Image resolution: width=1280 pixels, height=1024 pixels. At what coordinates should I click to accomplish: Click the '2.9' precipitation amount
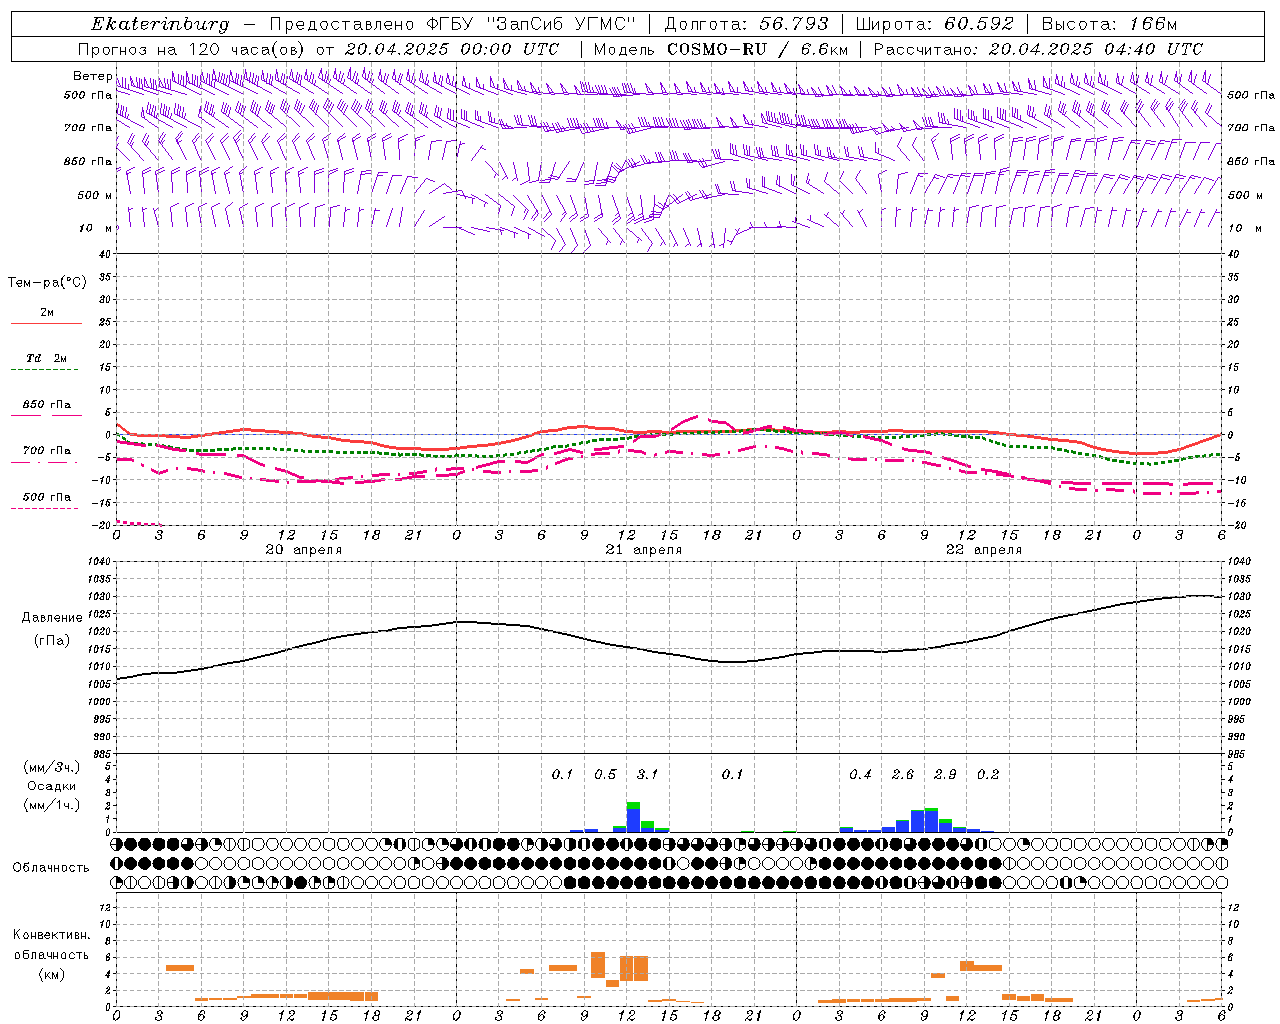point(945,774)
